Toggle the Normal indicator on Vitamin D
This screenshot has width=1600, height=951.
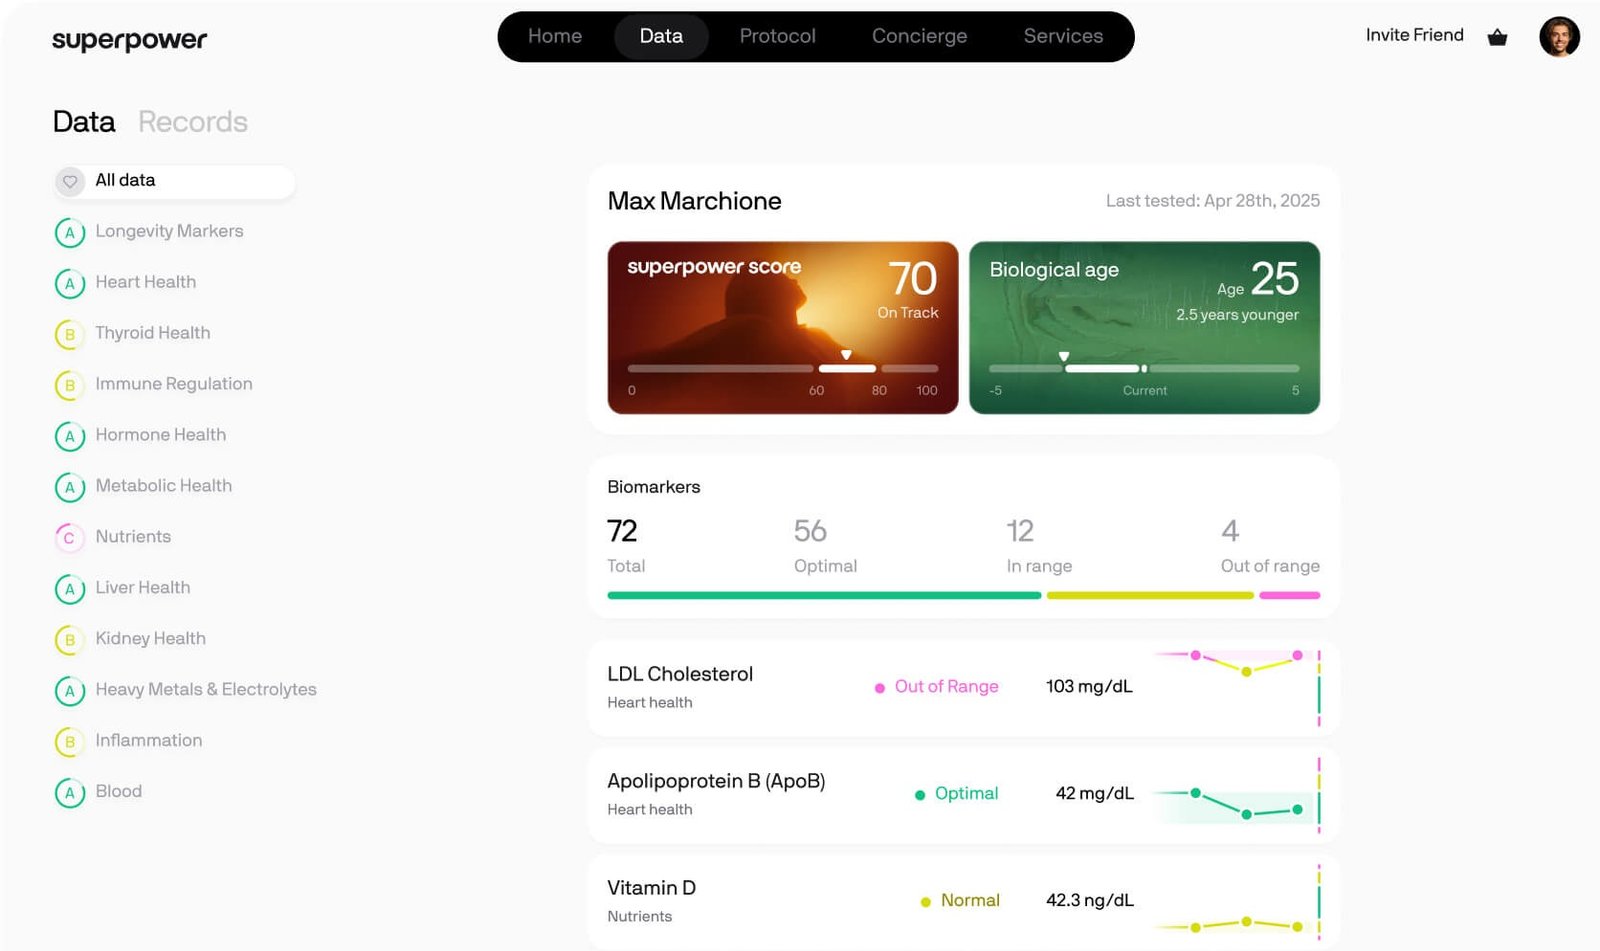pos(925,900)
